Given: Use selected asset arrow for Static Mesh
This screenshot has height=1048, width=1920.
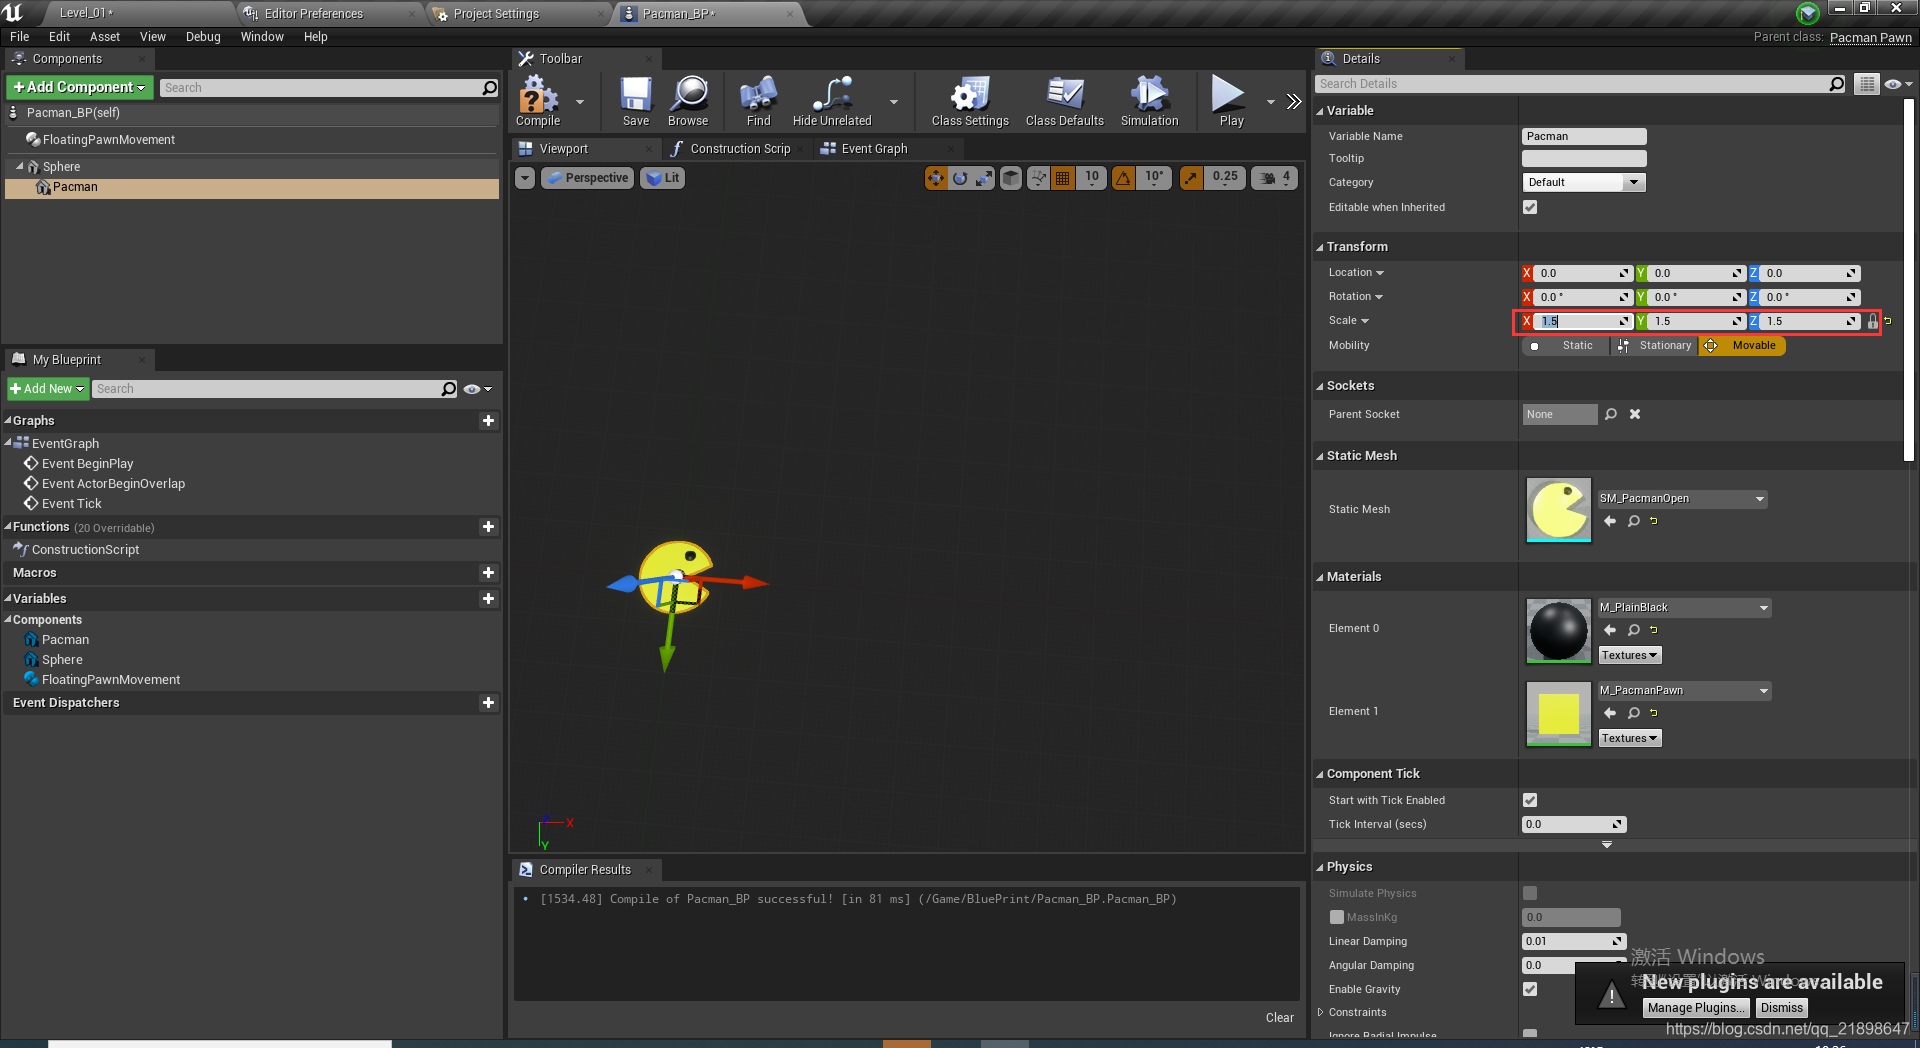Looking at the screenshot, I should click(1610, 521).
